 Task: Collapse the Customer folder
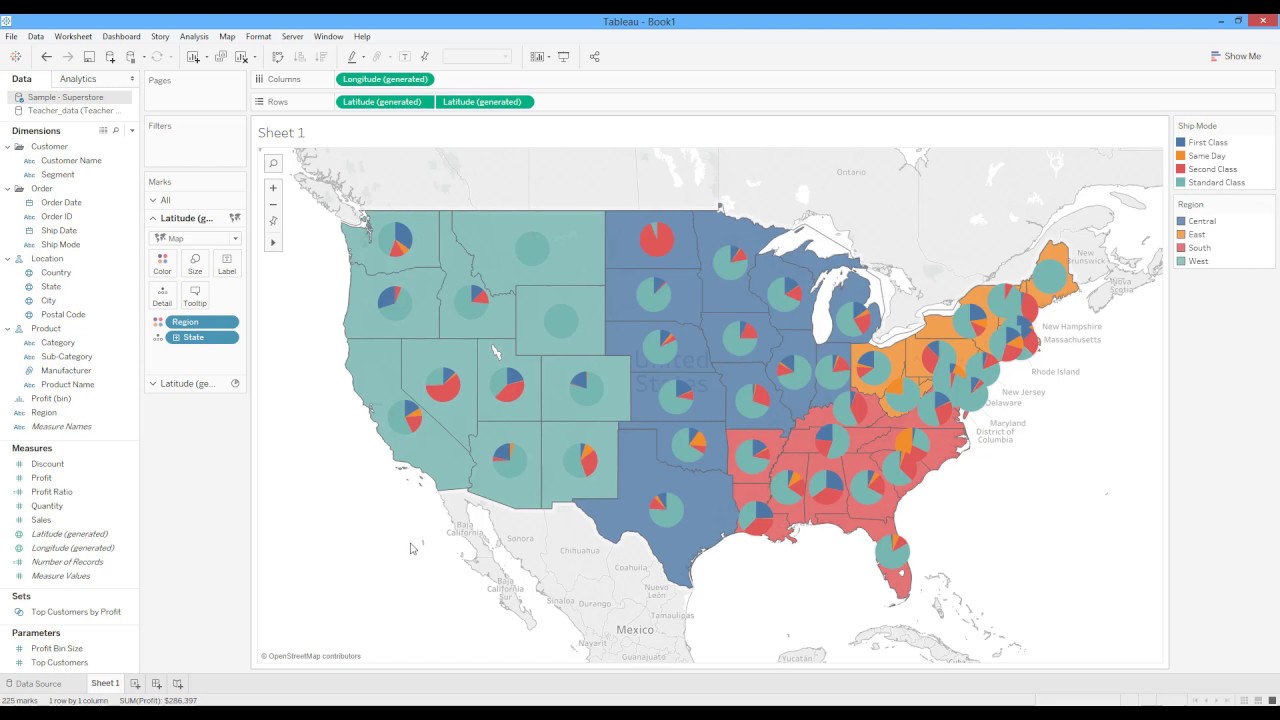[7, 147]
